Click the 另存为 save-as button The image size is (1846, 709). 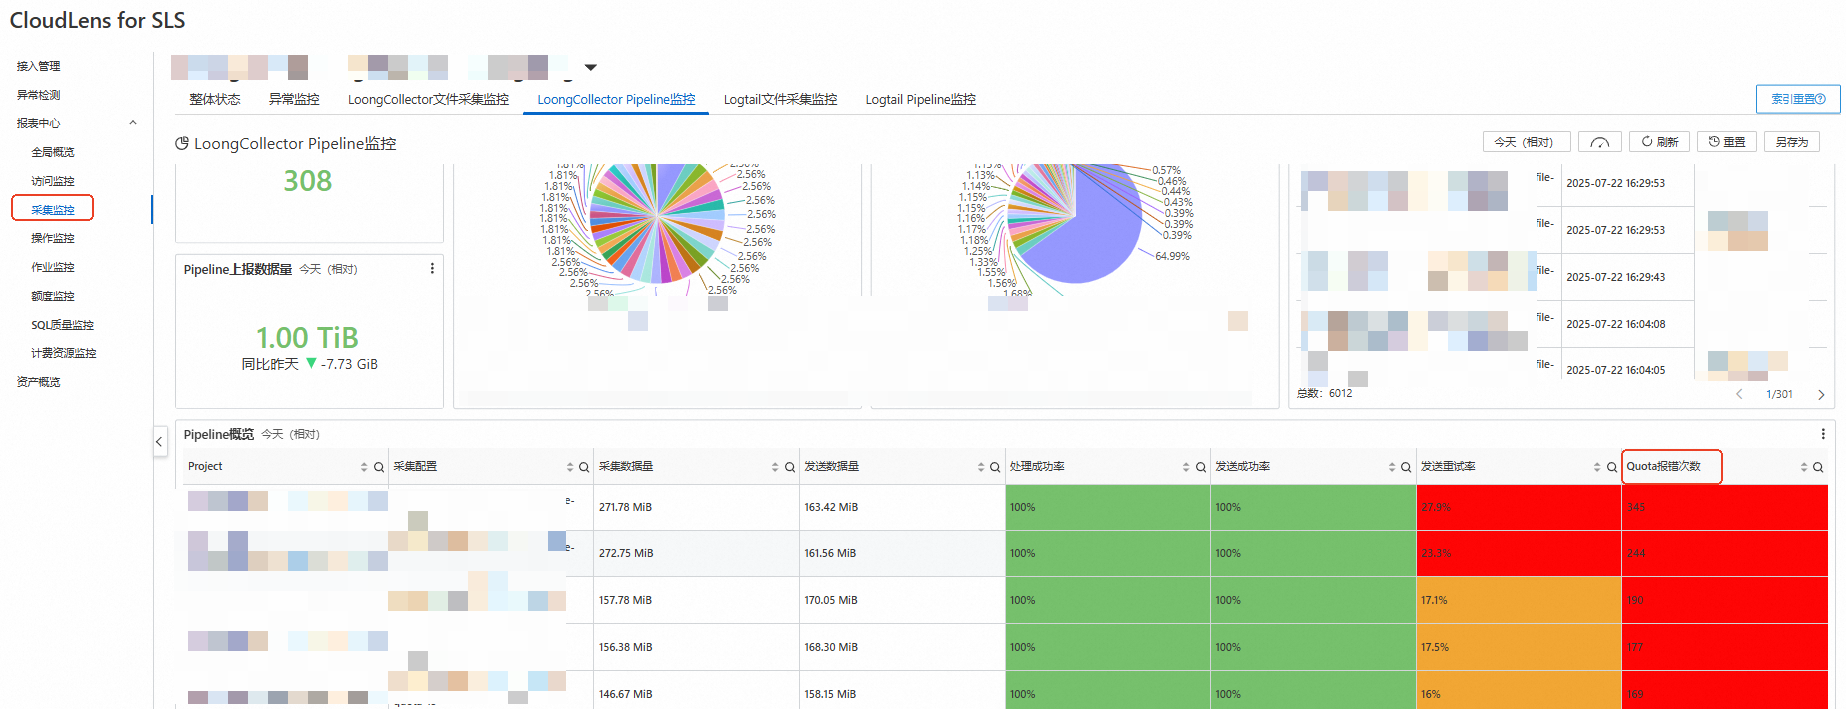(x=1792, y=142)
